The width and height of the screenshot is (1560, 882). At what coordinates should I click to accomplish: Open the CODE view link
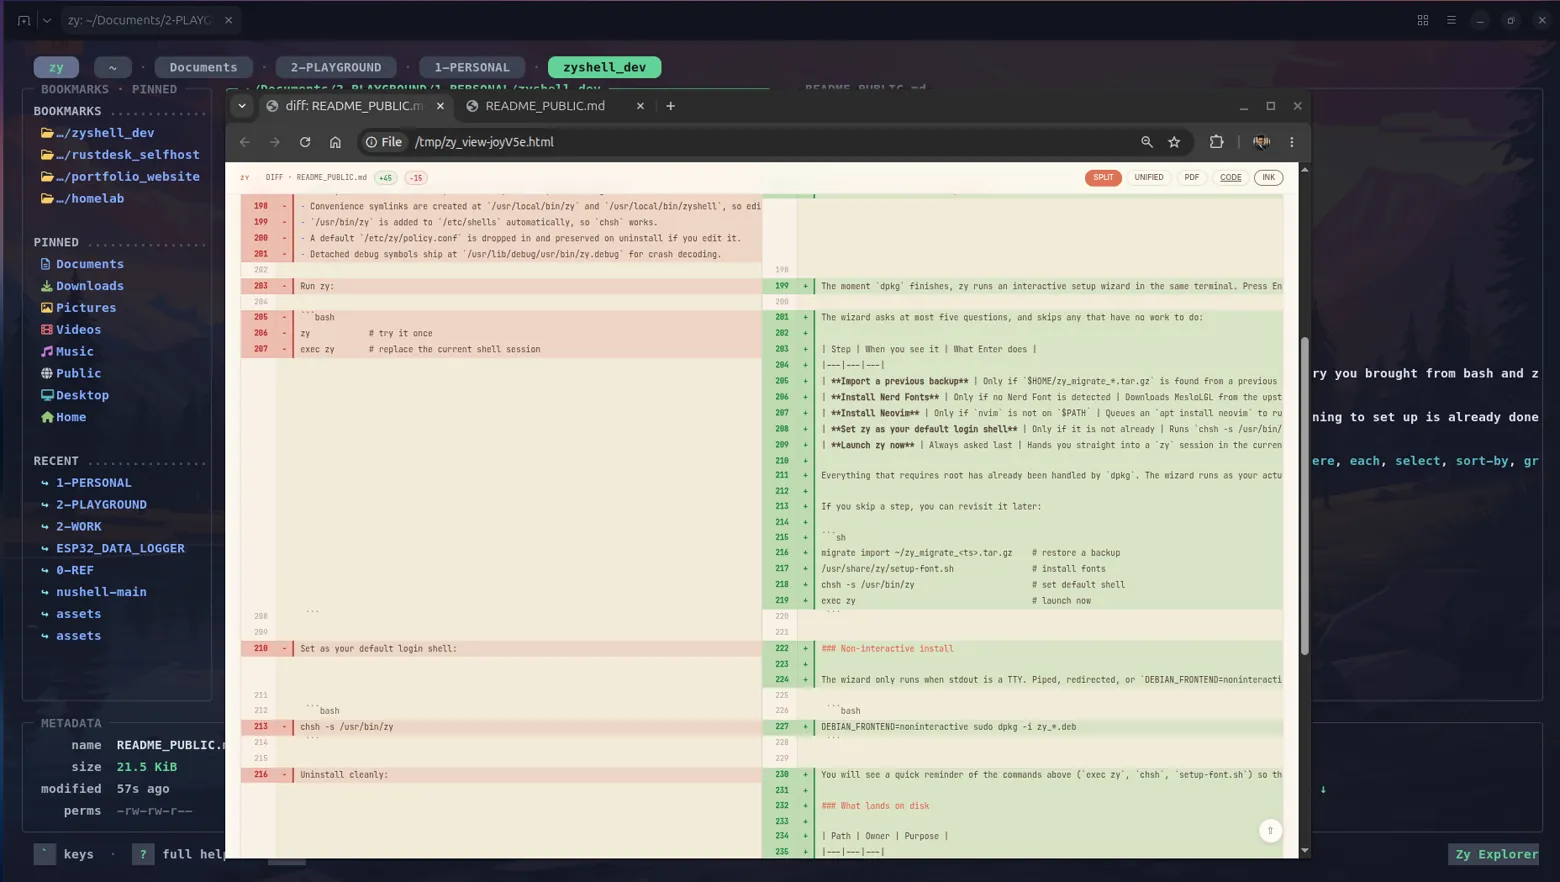[1231, 178]
